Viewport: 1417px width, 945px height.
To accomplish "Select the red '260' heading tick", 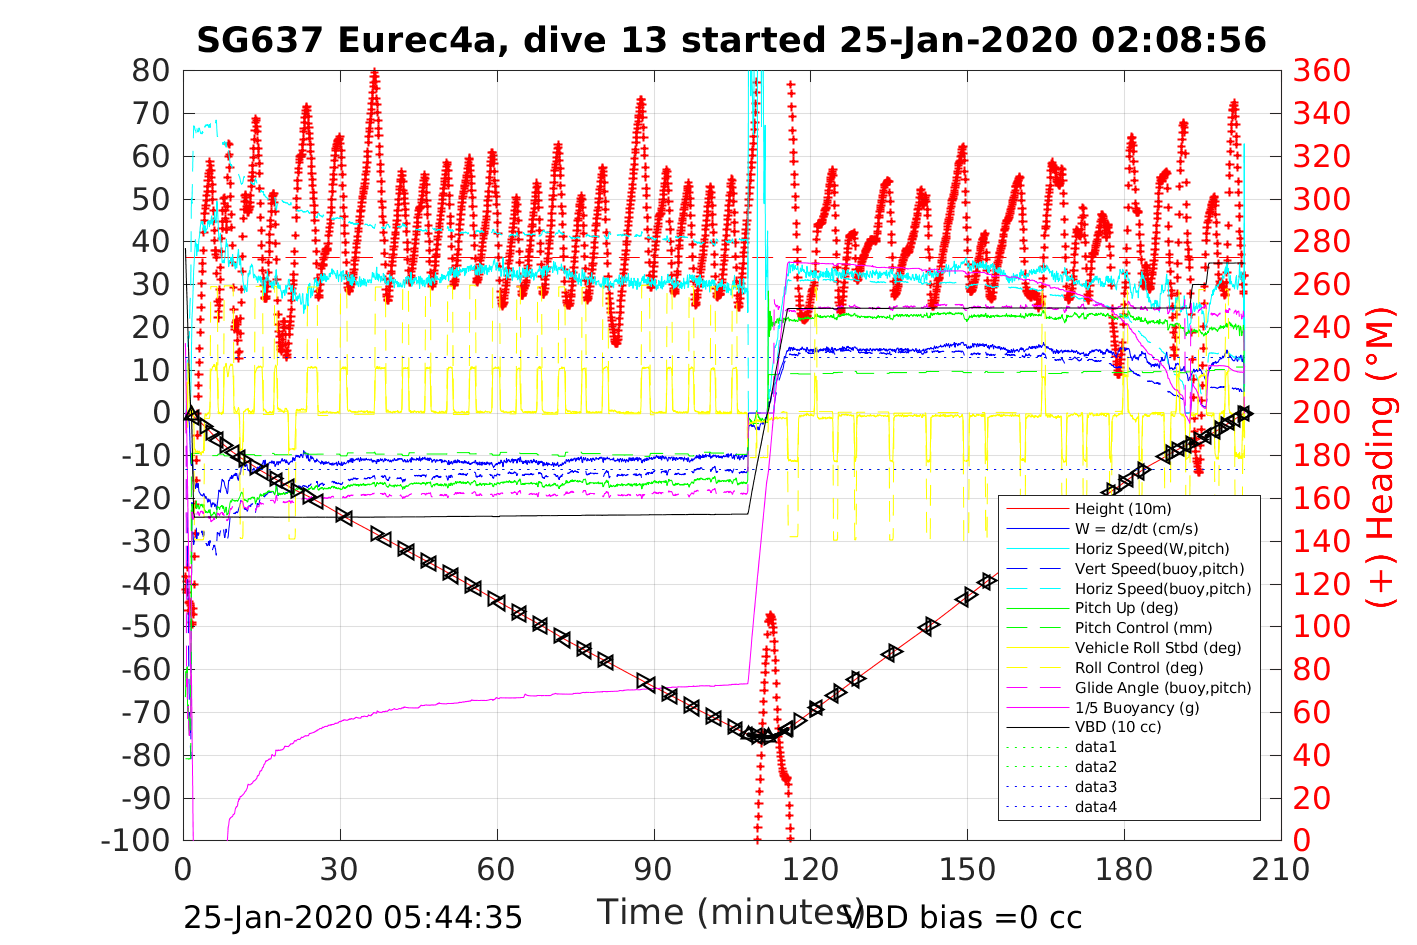I will [1322, 284].
